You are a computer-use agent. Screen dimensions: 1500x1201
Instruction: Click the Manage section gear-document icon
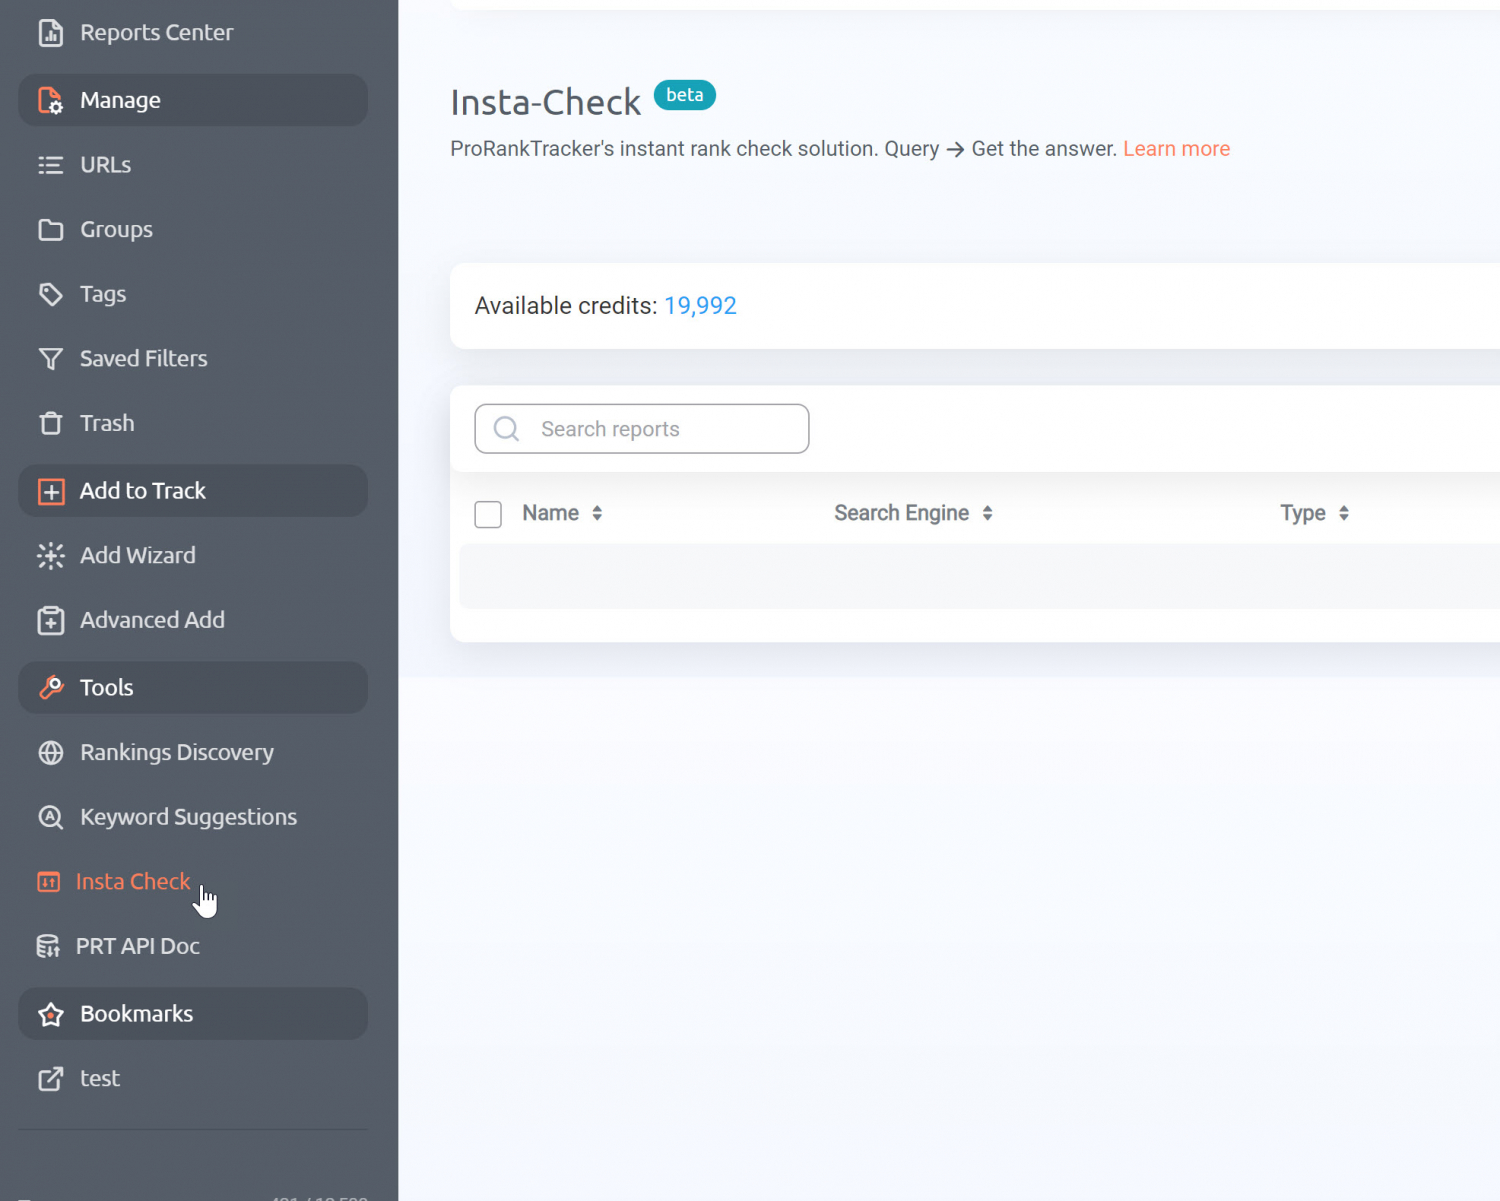pos(50,100)
